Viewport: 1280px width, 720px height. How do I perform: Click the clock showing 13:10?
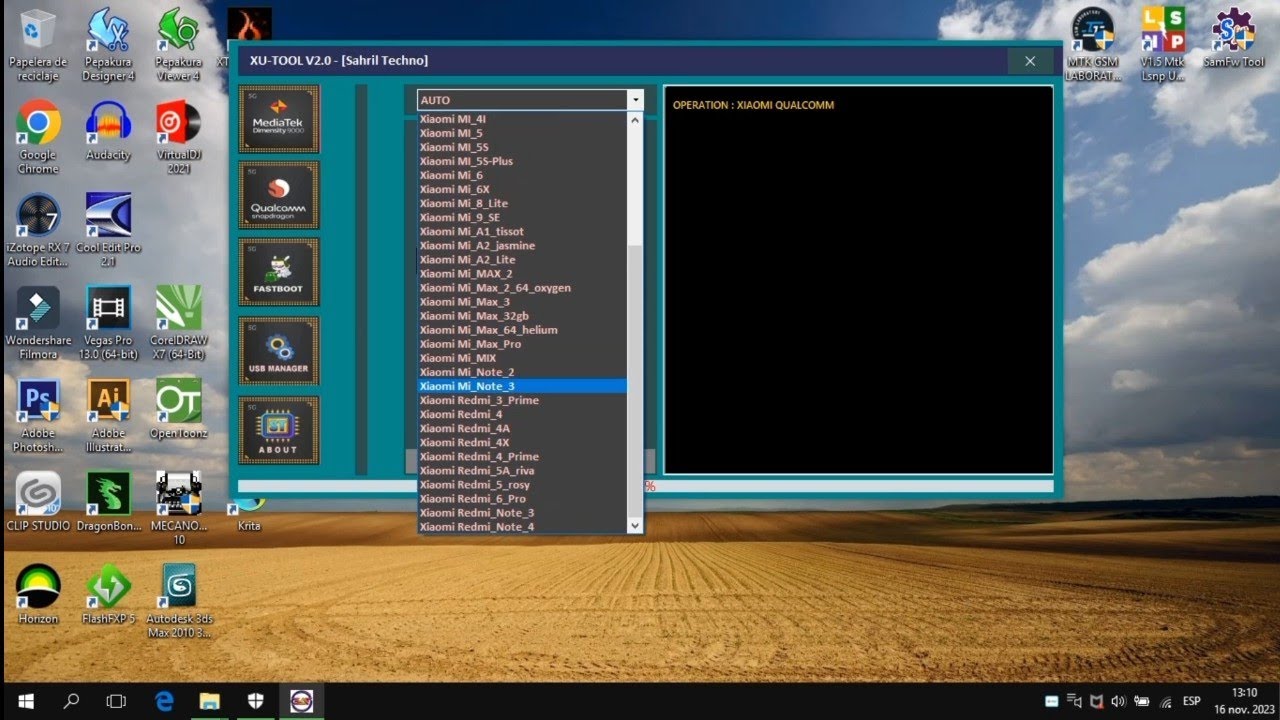point(1243,692)
